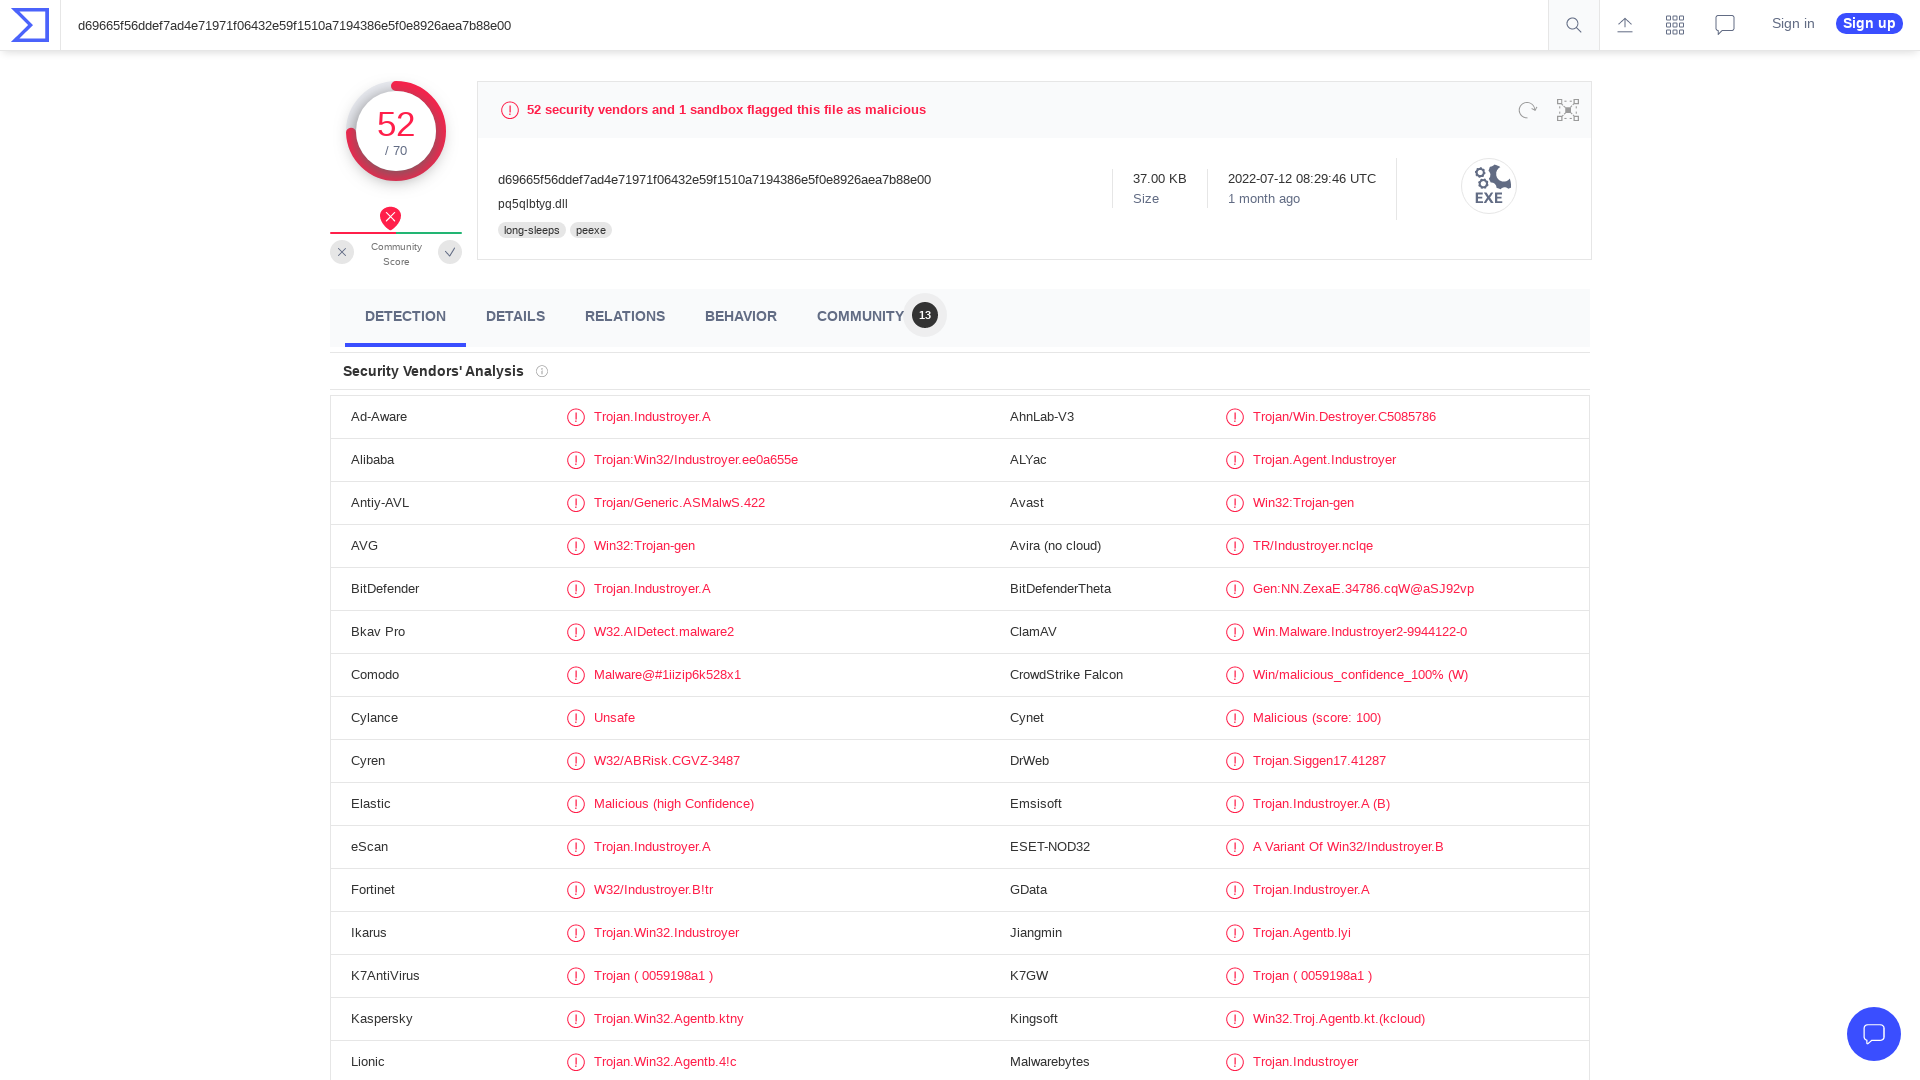Click Trojan/Generic.ASMalwS.422 result
This screenshot has height=1080, width=1920.
tap(679, 503)
